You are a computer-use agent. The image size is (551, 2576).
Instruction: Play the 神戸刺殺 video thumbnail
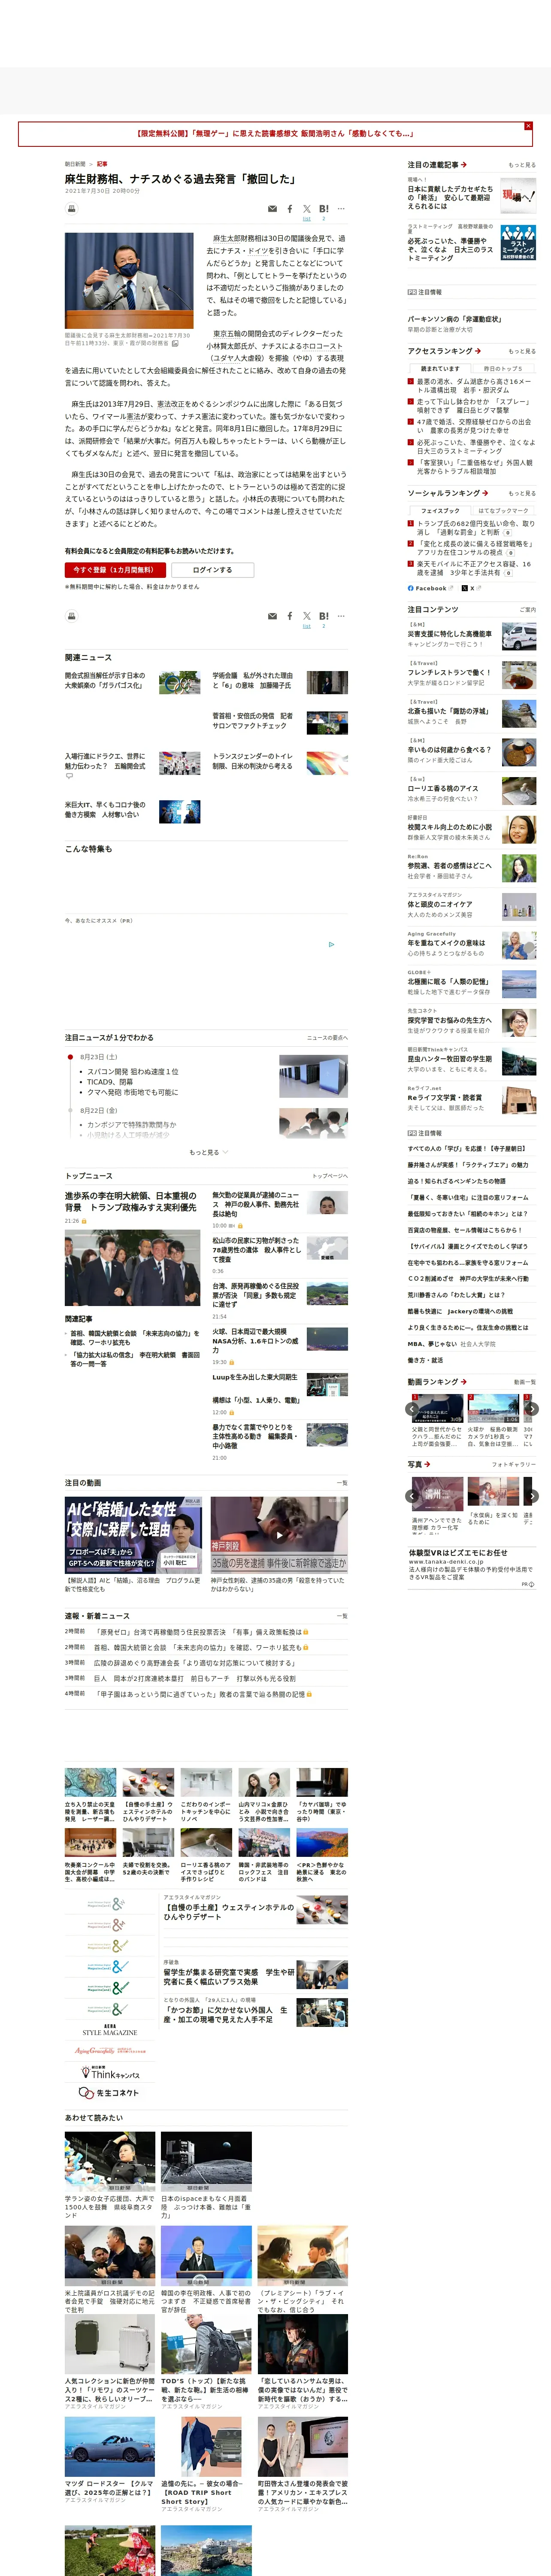tap(279, 1535)
